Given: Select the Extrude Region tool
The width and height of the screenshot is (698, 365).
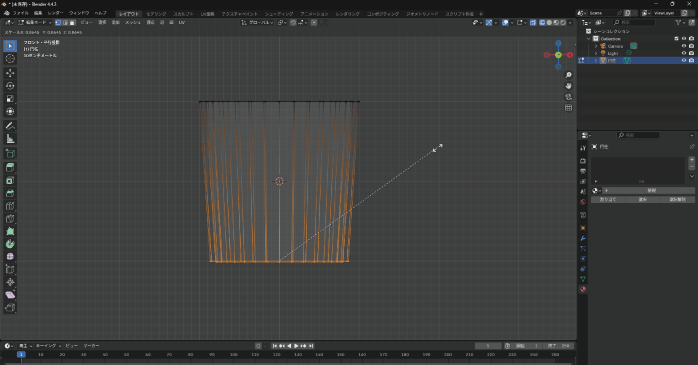Looking at the screenshot, I should [x=10, y=167].
